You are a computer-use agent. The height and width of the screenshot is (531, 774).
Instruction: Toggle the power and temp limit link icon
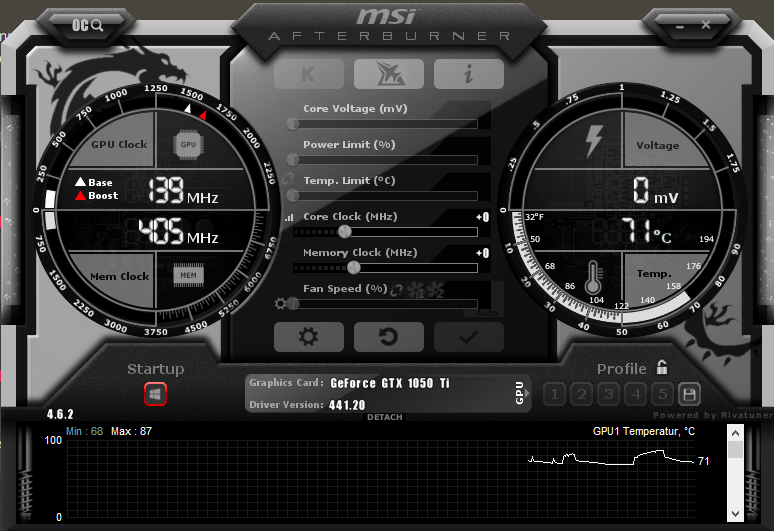tap(288, 178)
